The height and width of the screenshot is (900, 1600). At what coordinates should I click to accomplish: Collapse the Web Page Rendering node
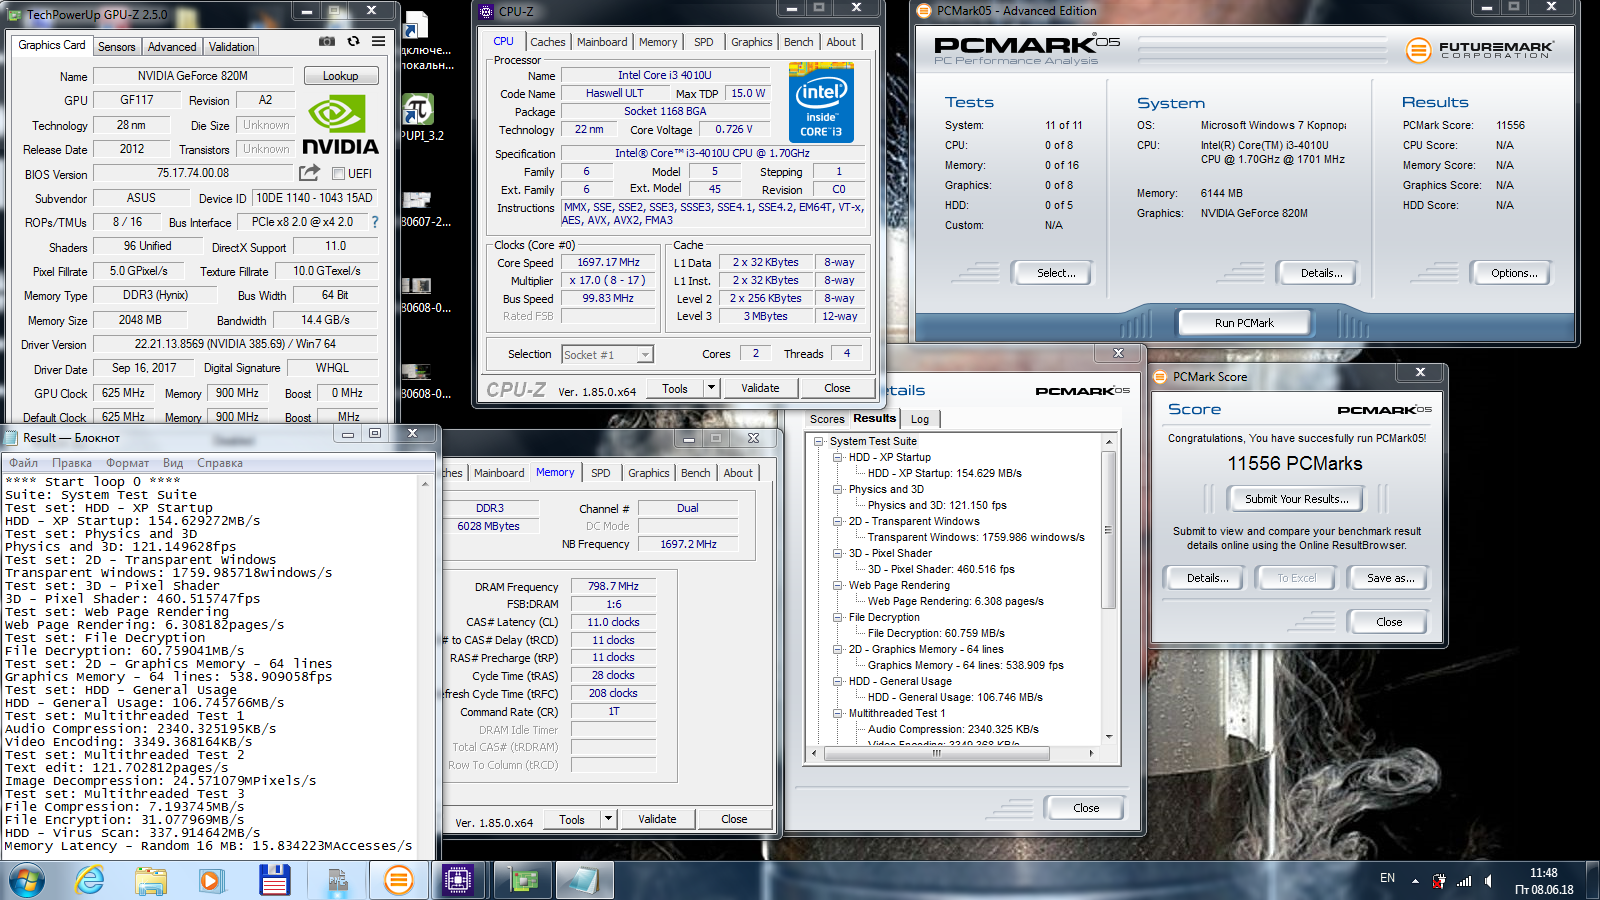pyautogui.click(x=838, y=585)
